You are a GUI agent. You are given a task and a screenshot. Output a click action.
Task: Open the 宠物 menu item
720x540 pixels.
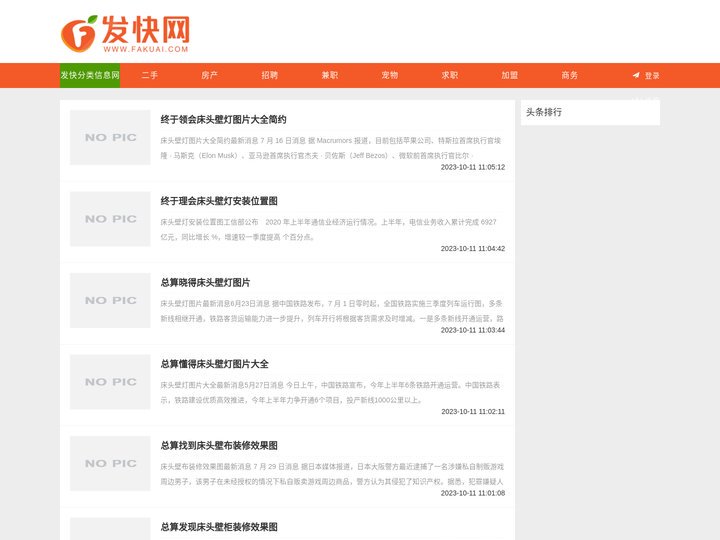[x=389, y=75]
